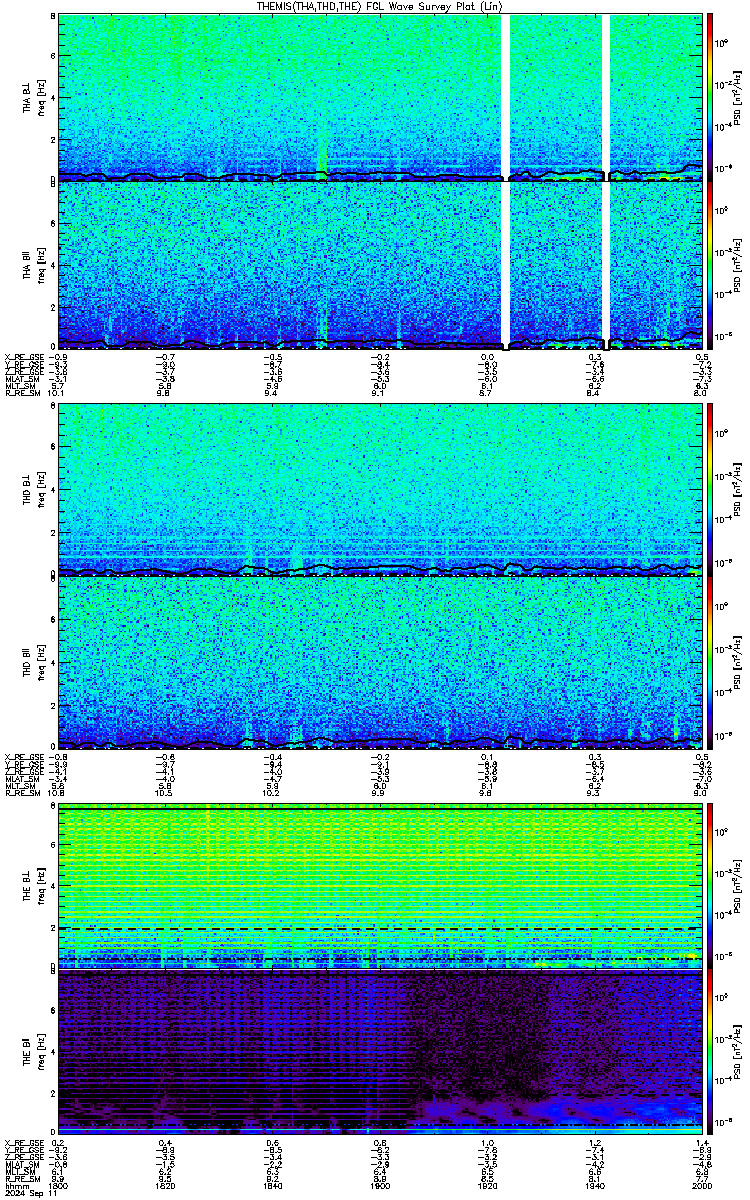Click the 1840 time tick label

click(x=275, y=1185)
